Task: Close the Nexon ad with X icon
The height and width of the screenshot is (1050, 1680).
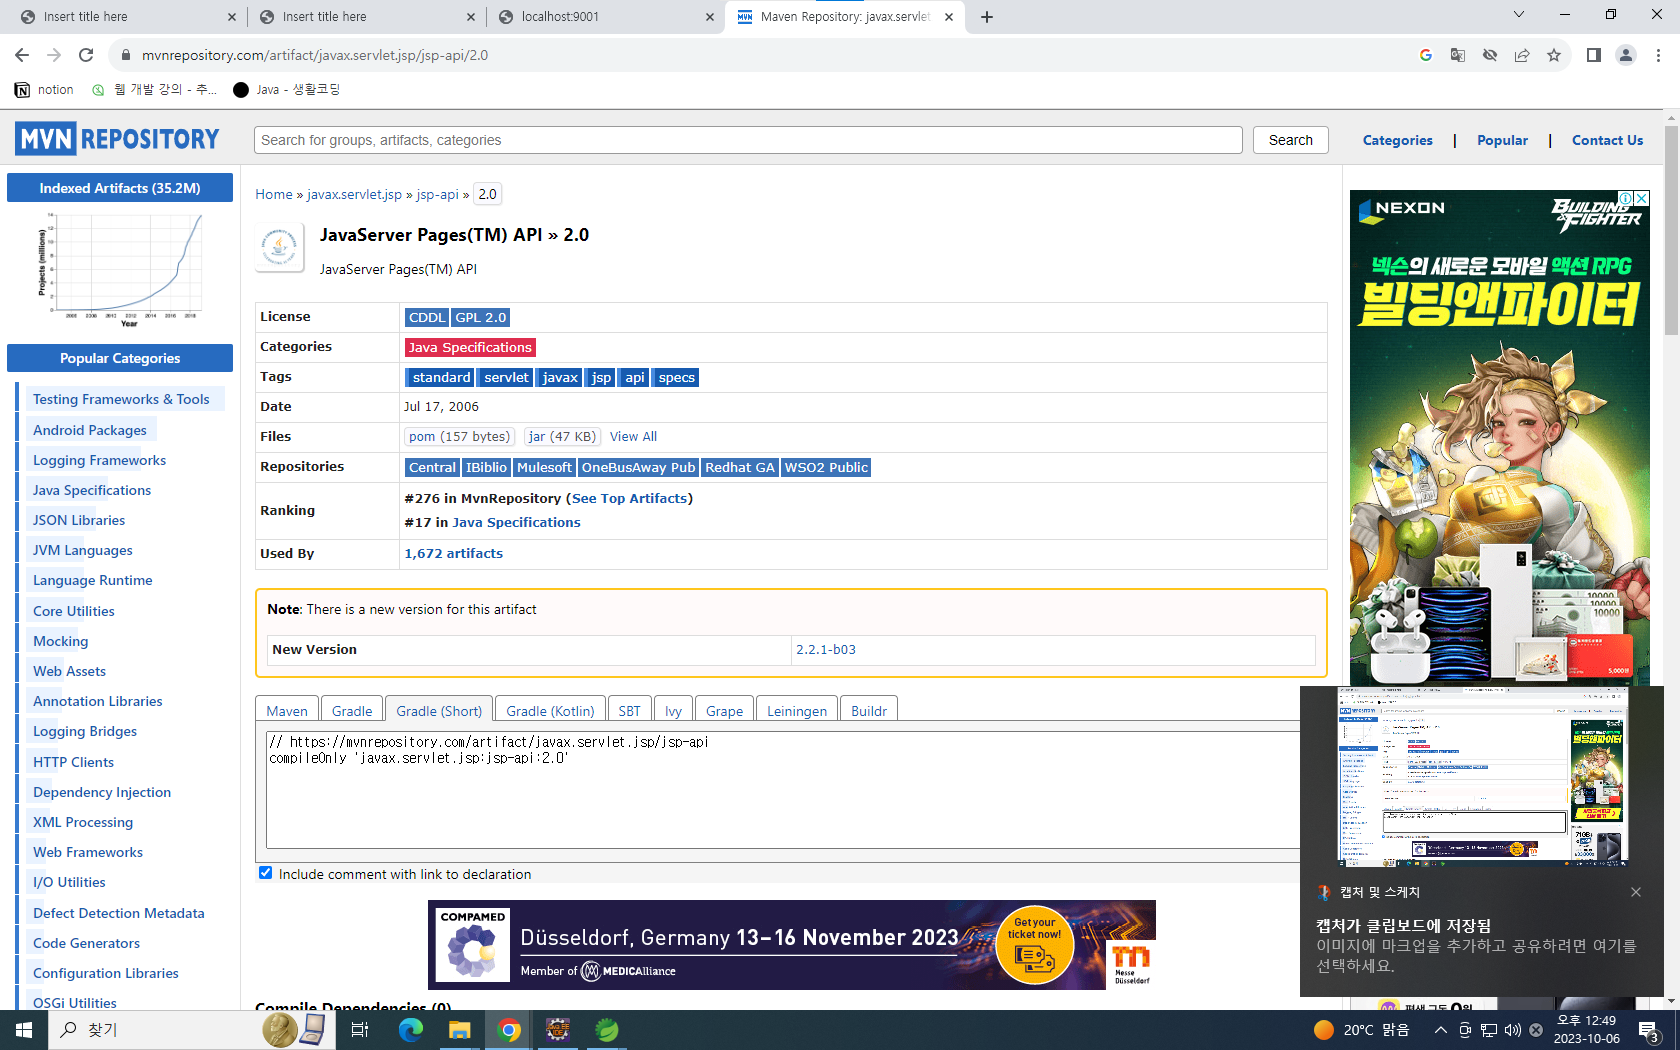Action: point(1641,198)
